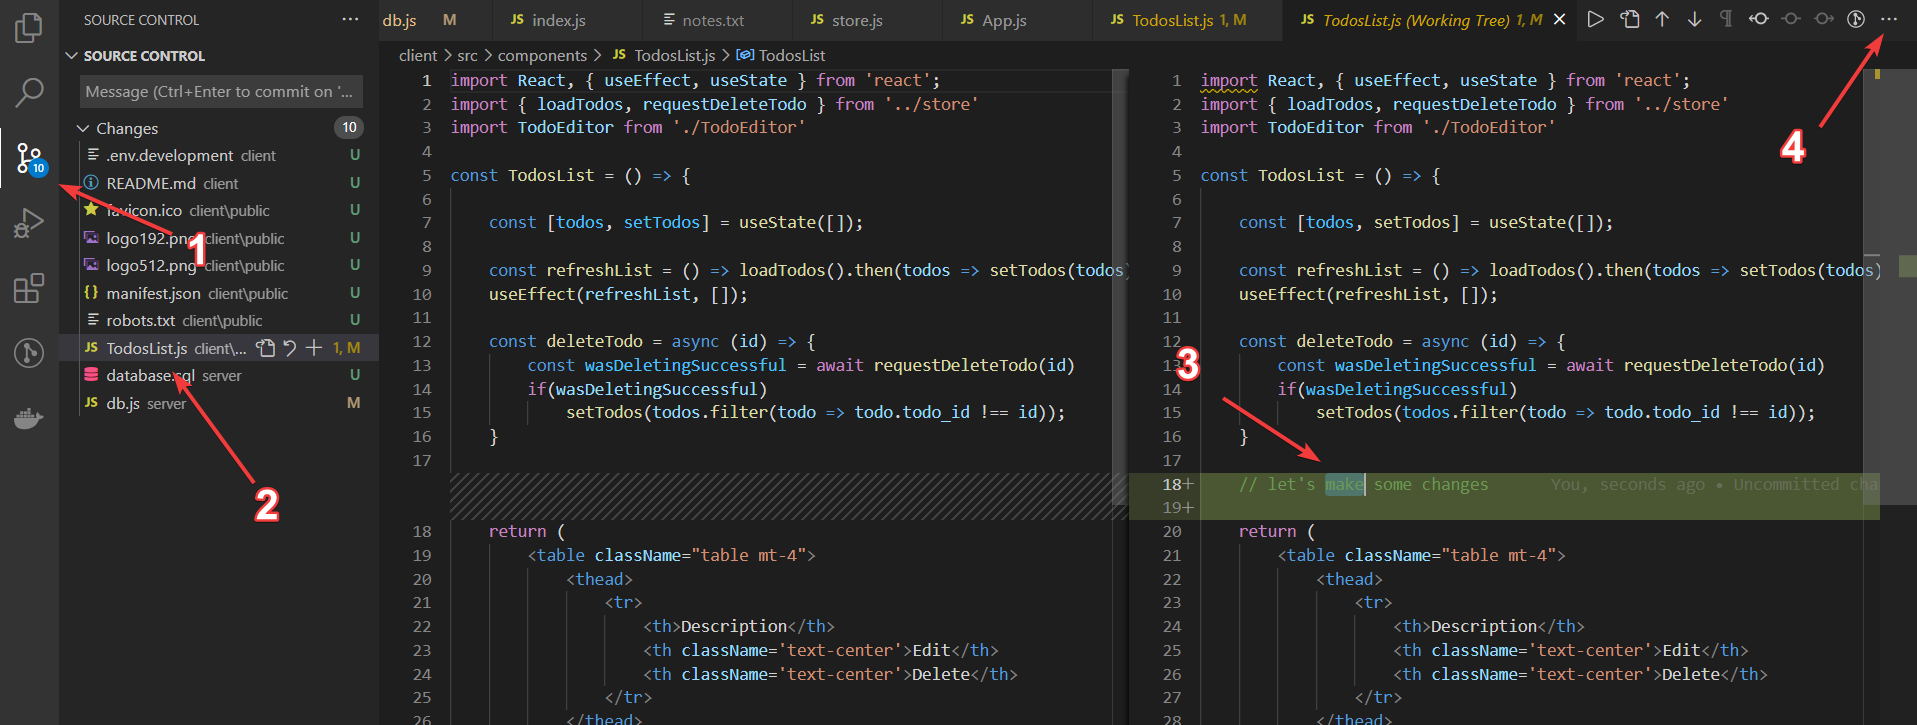Stage changes plus icon on TodosList.js
The width and height of the screenshot is (1917, 725).
click(314, 348)
